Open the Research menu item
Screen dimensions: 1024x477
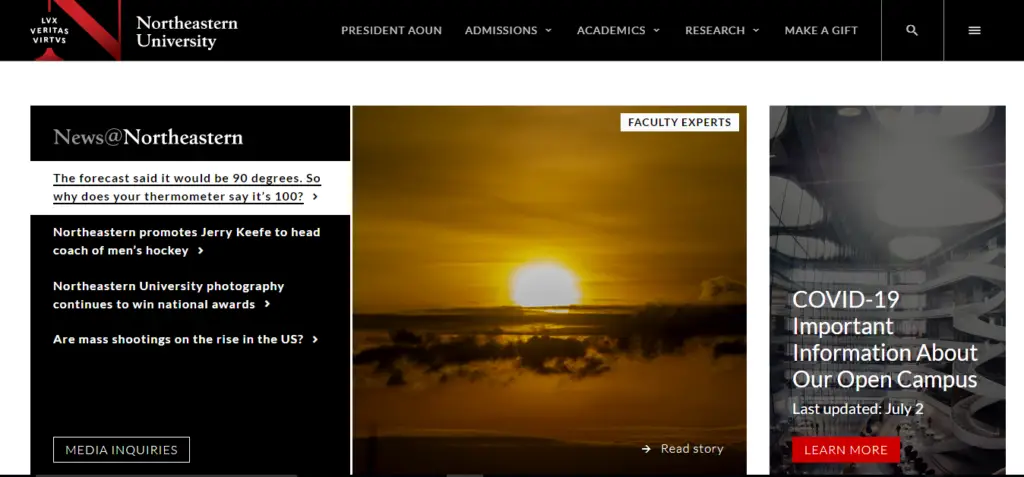[x=714, y=30]
